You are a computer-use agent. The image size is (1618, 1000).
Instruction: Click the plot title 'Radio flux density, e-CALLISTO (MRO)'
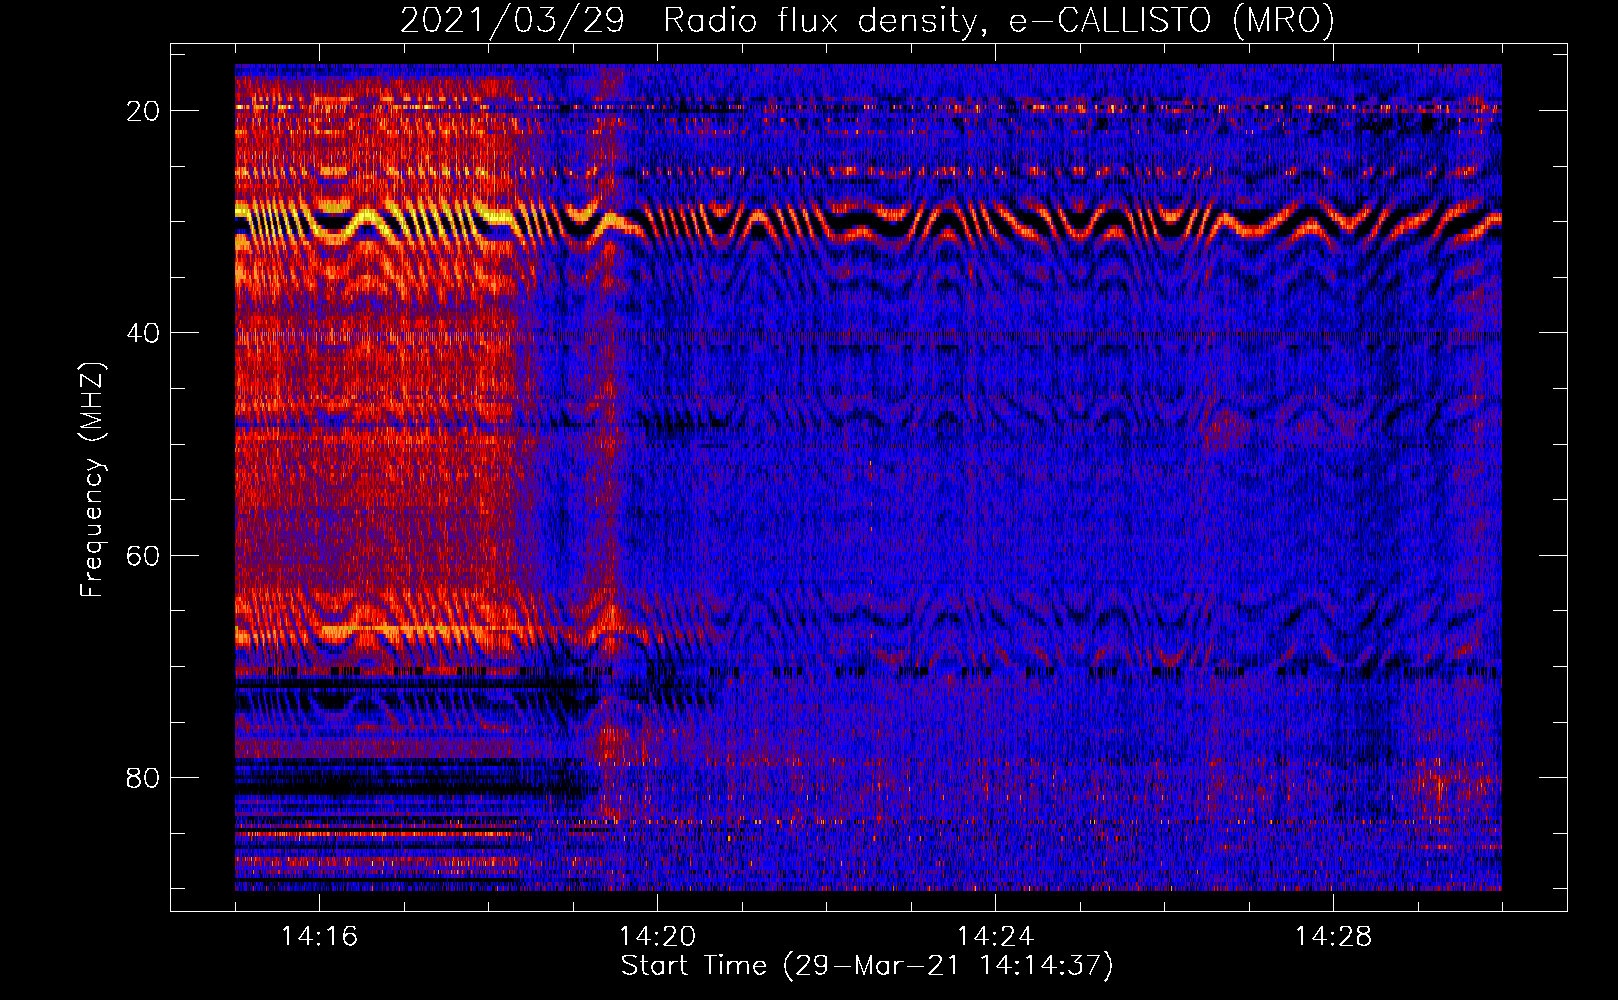[x=999, y=20]
